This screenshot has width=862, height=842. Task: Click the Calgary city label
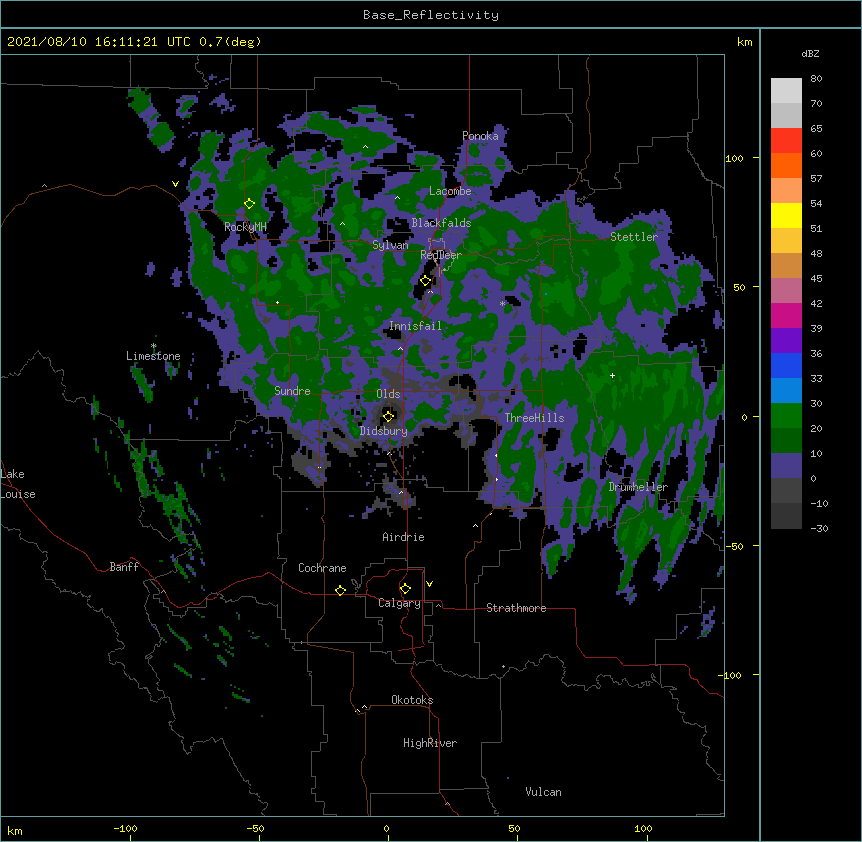tap(399, 603)
